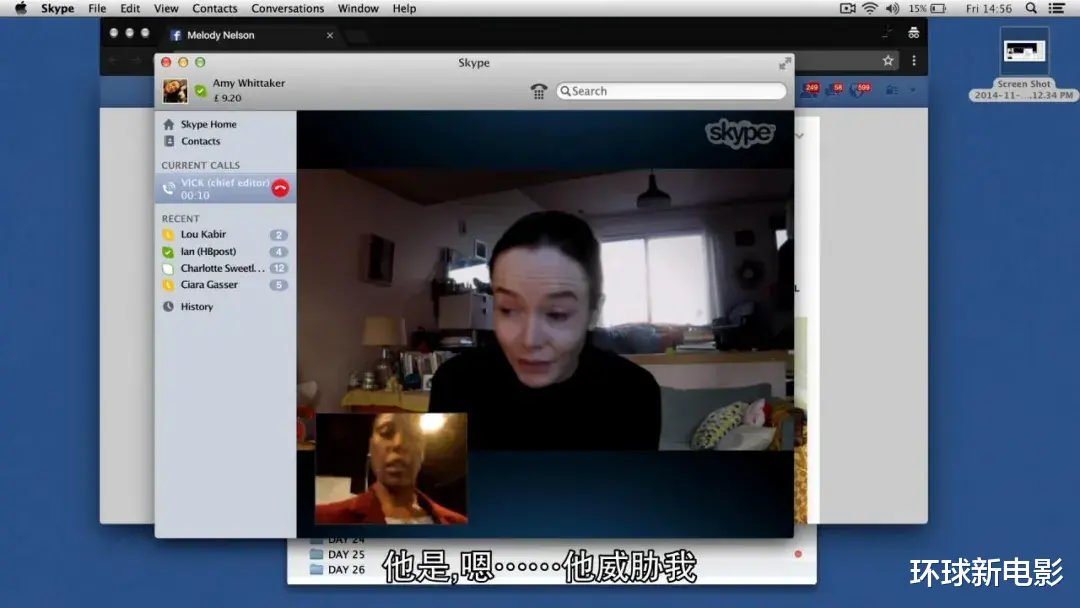
Task: Open Facebook notifications icon with 599 badge
Action: pyautogui.click(x=860, y=90)
